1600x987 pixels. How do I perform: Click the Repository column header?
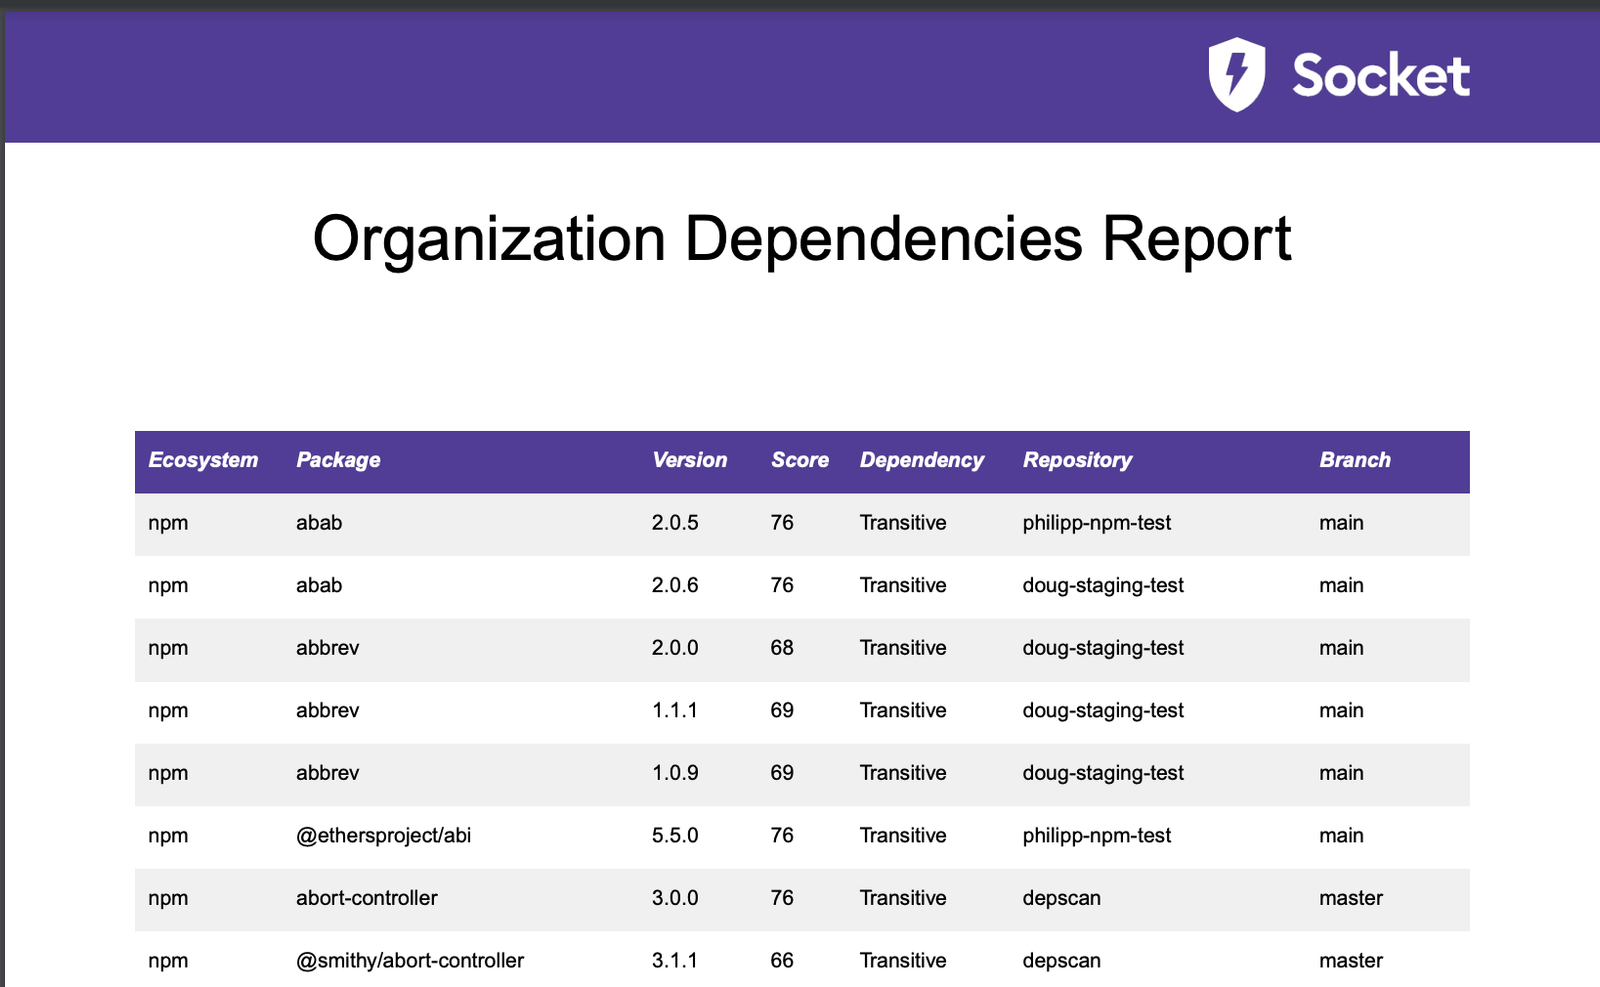coord(1077,460)
